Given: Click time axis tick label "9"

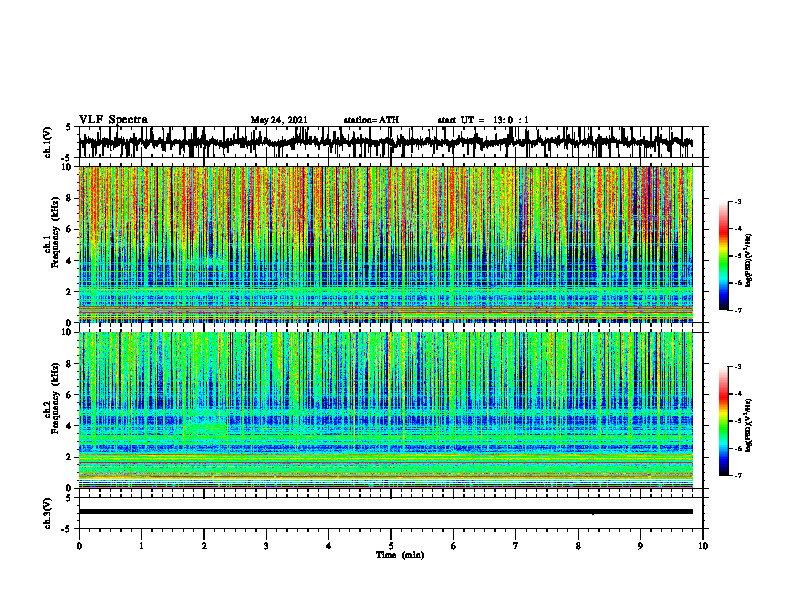Looking at the screenshot, I should [x=640, y=546].
